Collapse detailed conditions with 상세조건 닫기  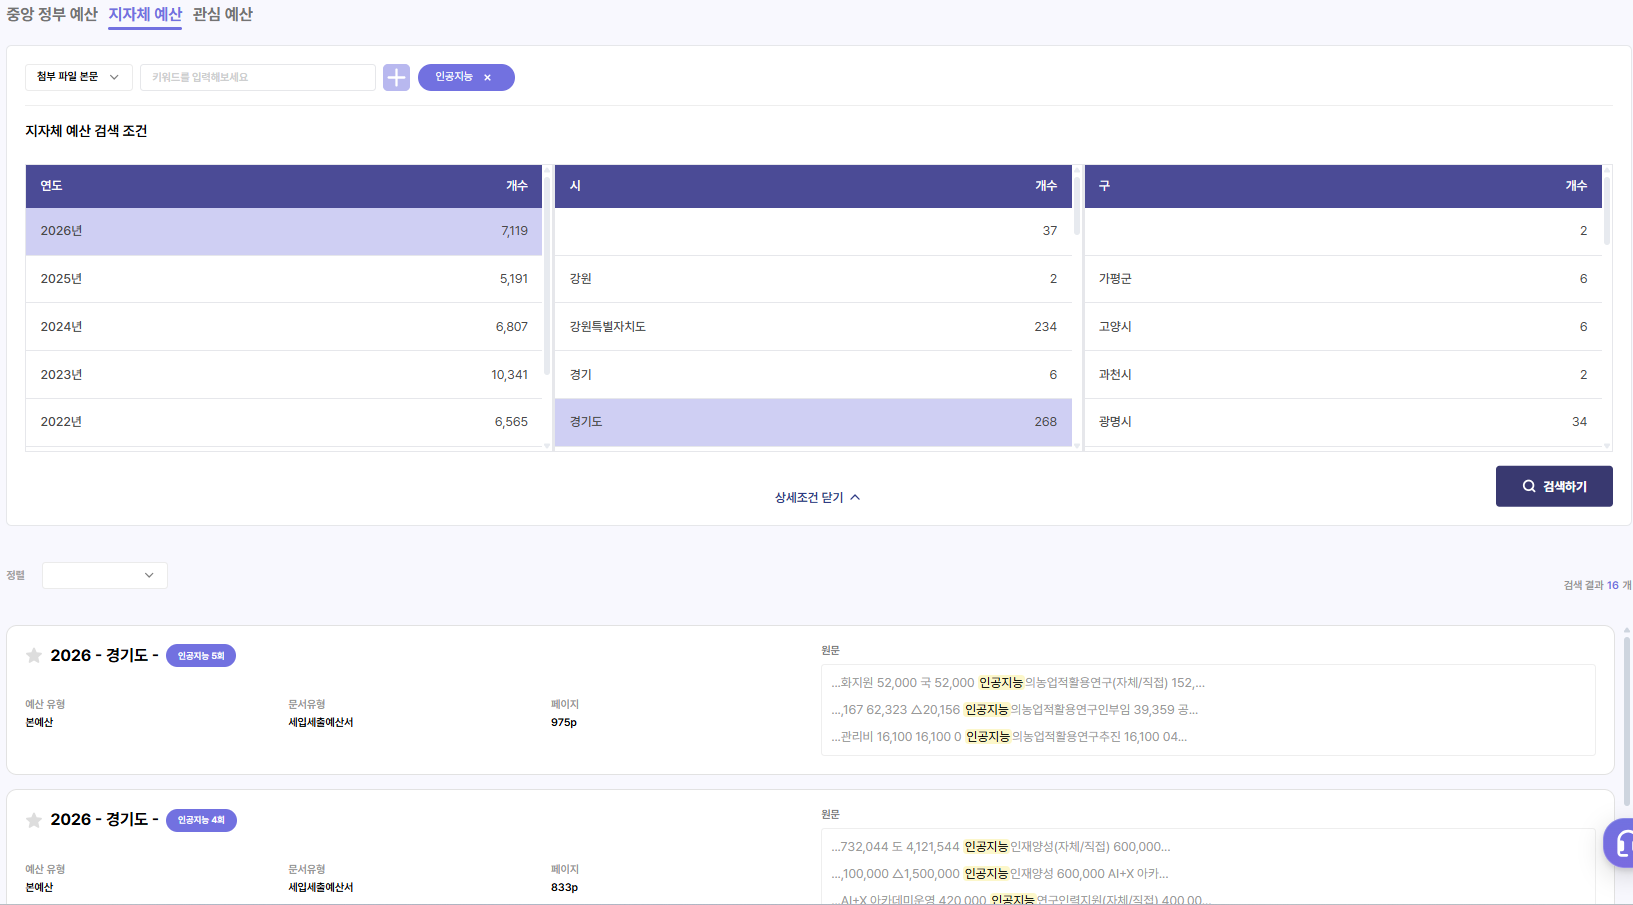816,497
